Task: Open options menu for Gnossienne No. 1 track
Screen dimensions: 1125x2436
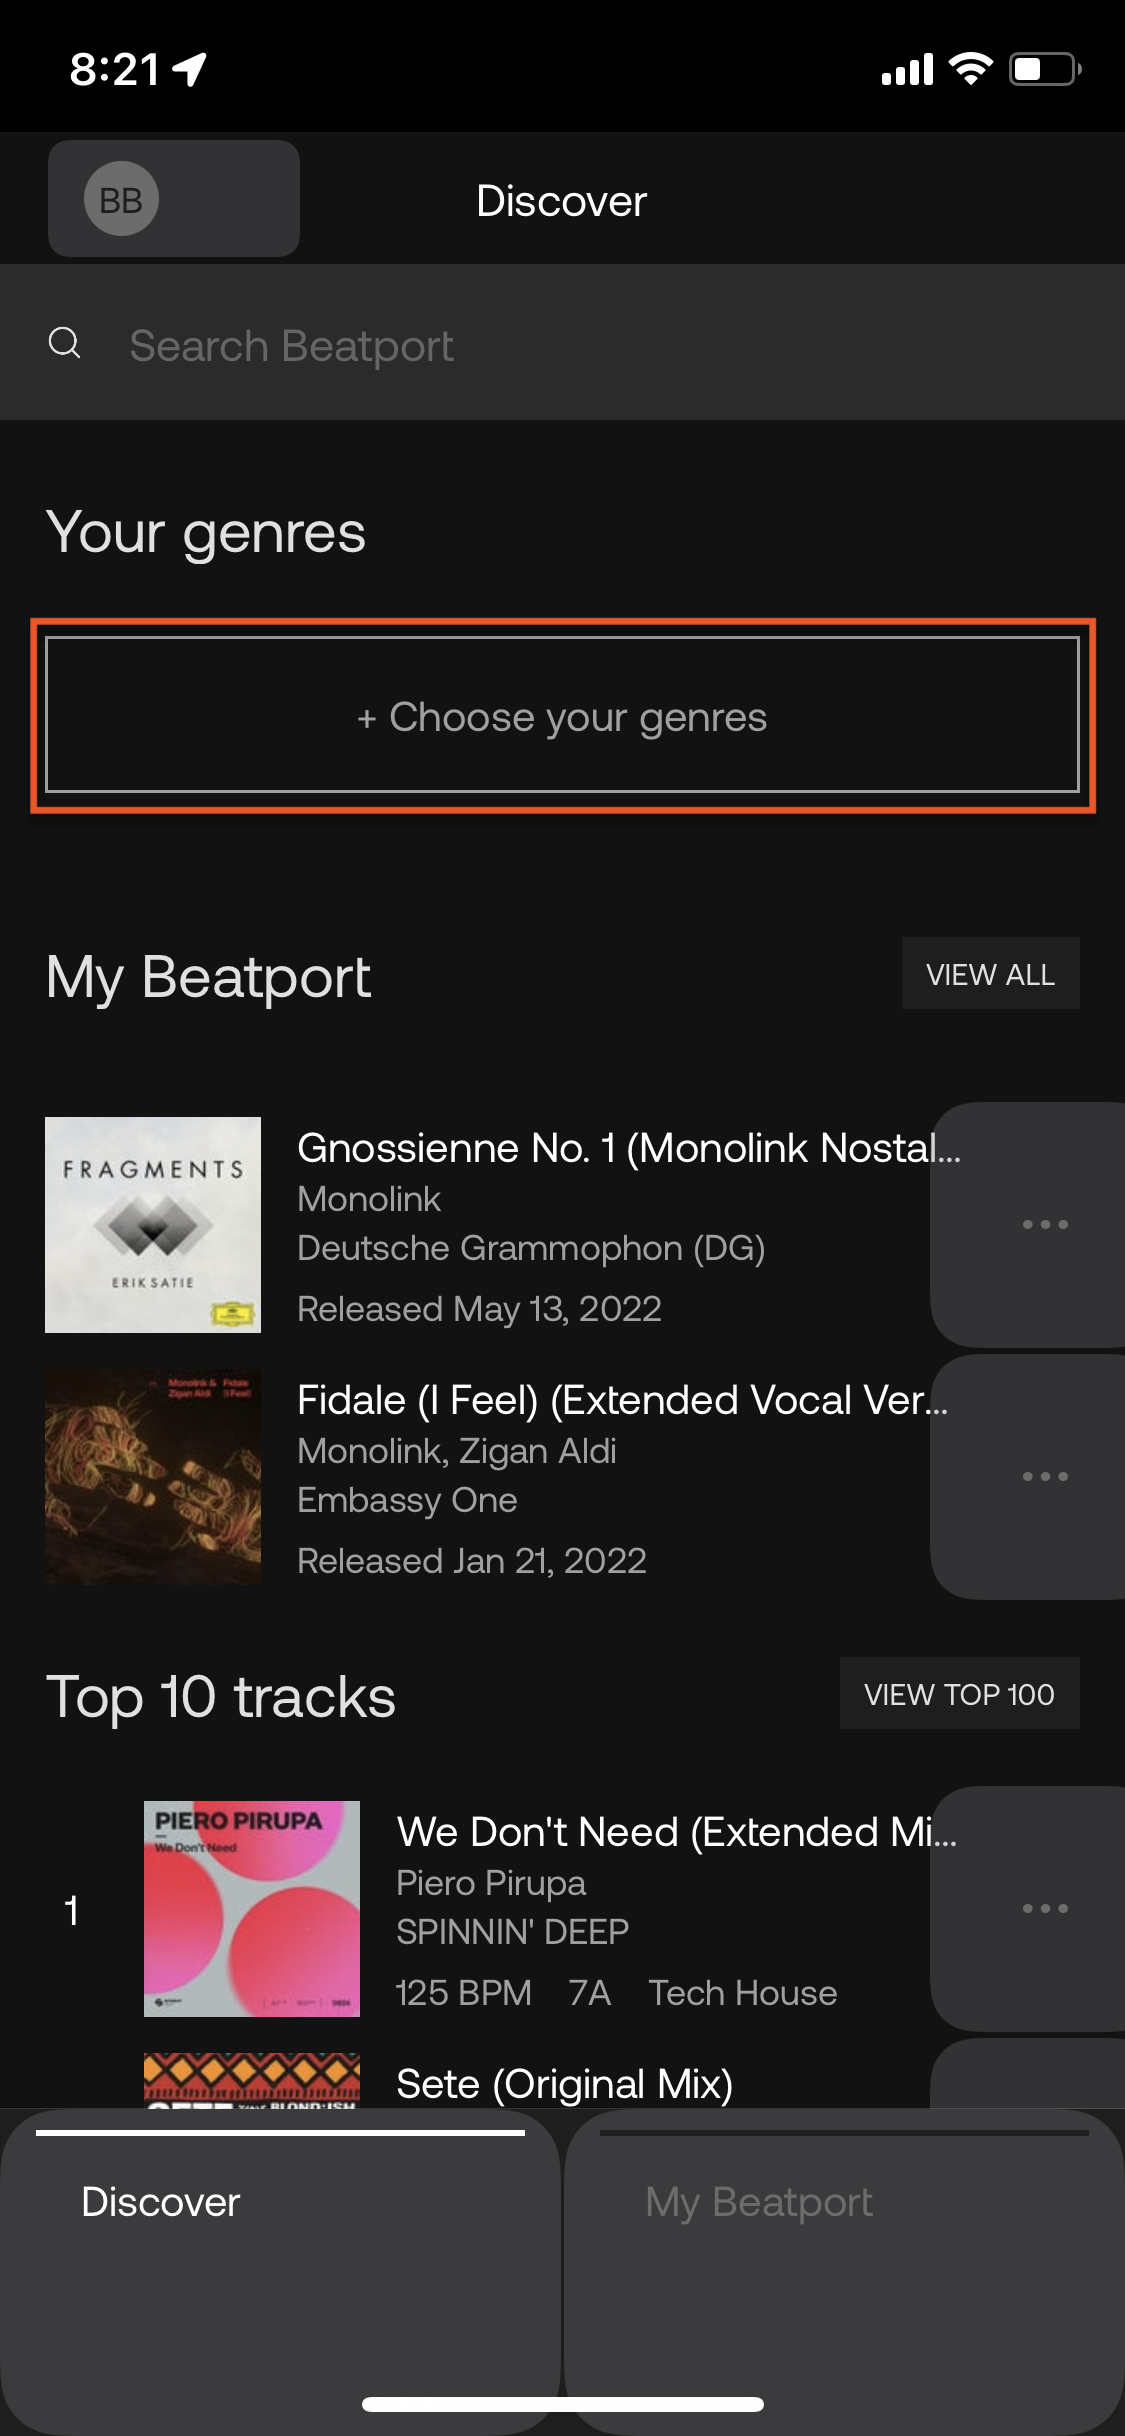Action: point(1044,1224)
